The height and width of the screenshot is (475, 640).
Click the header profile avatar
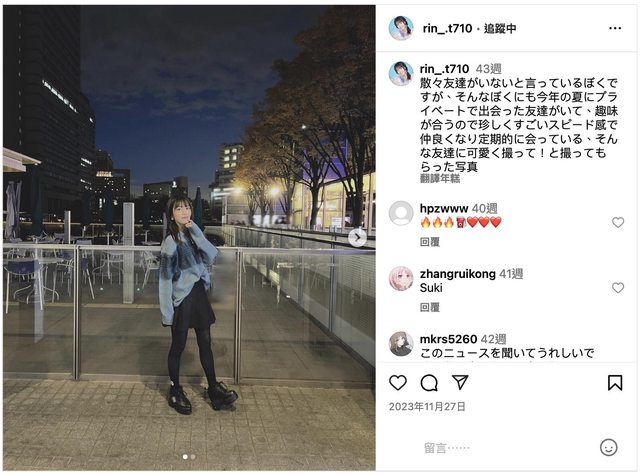(x=401, y=28)
